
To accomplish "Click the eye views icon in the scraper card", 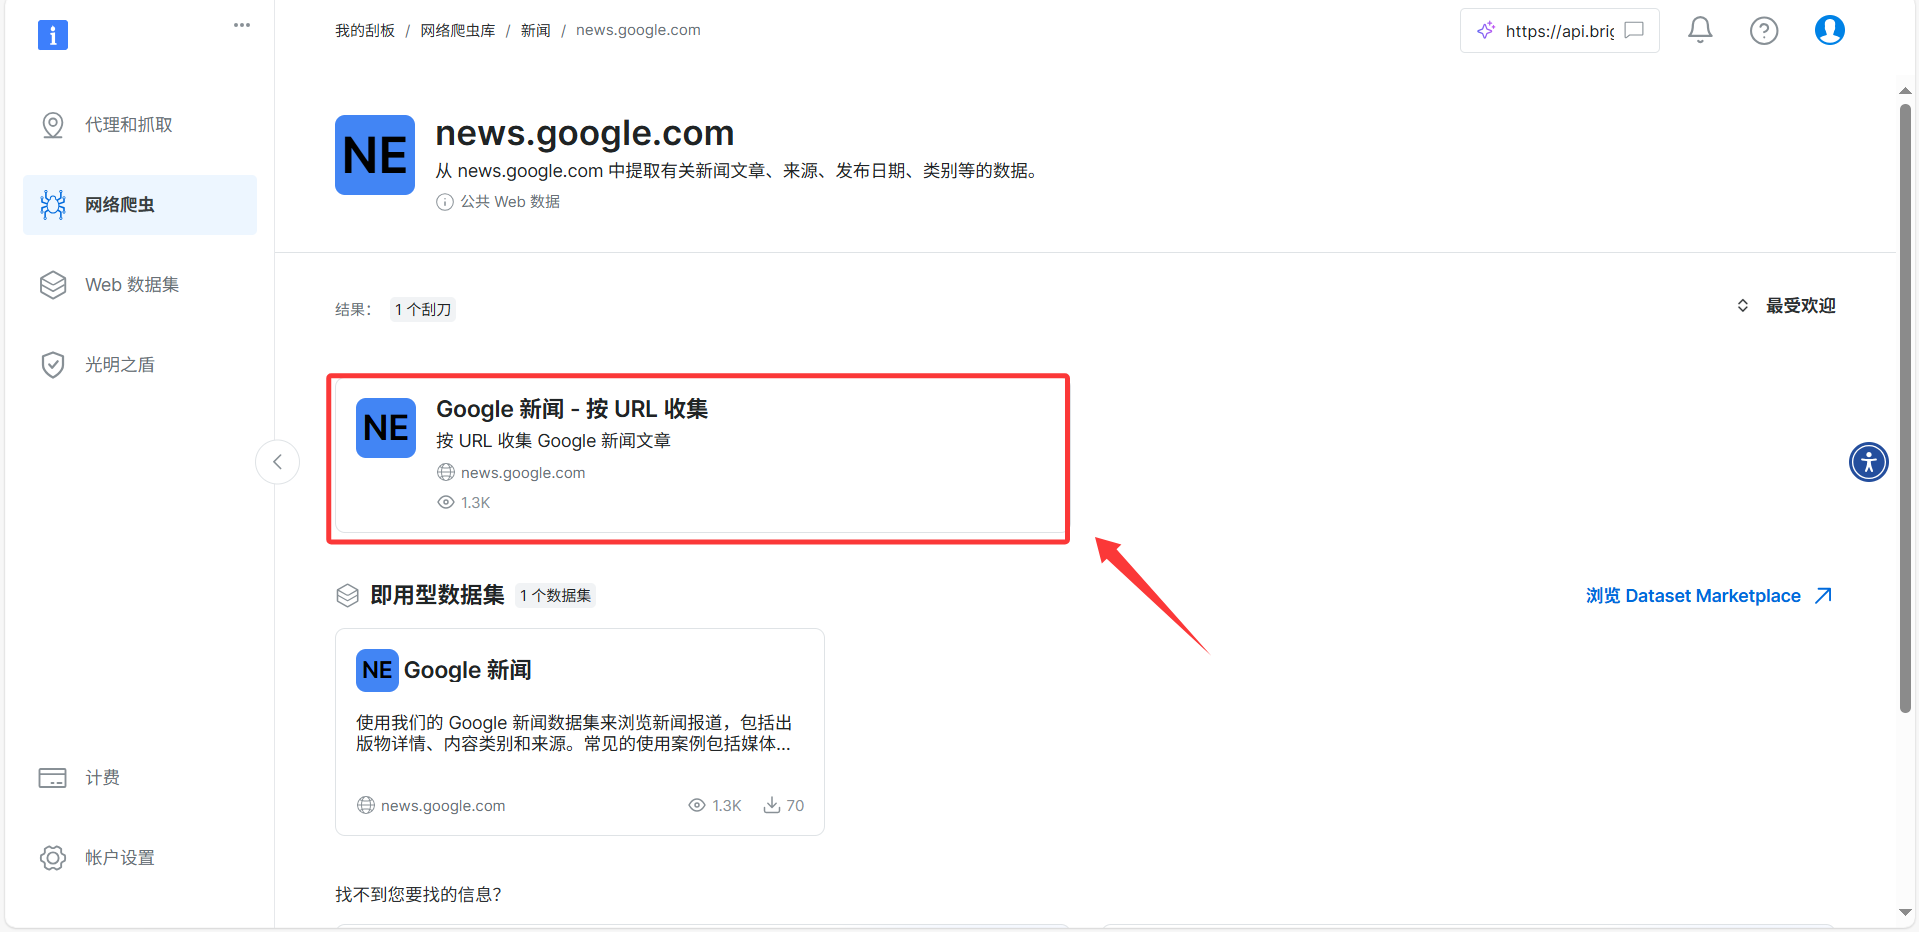I will [446, 503].
